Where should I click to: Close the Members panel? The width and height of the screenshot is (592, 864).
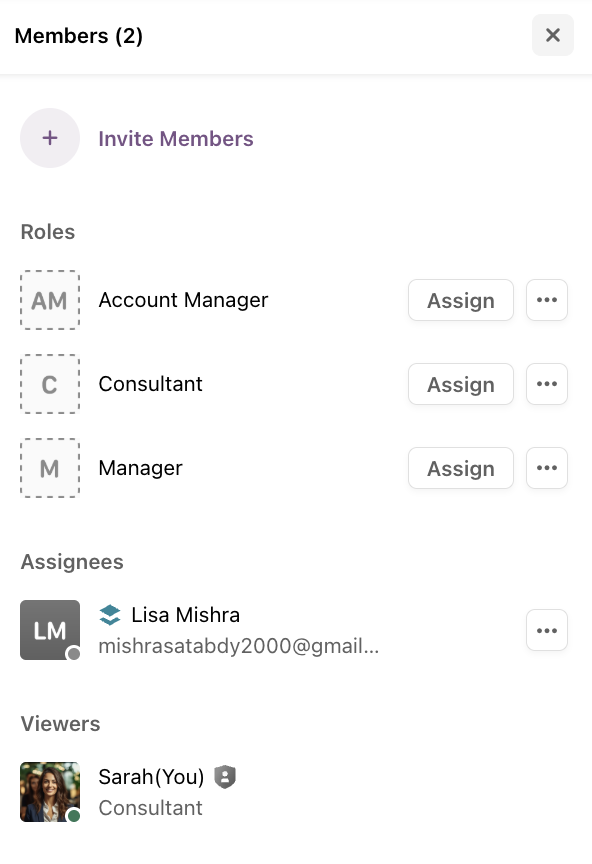pos(553,35)
